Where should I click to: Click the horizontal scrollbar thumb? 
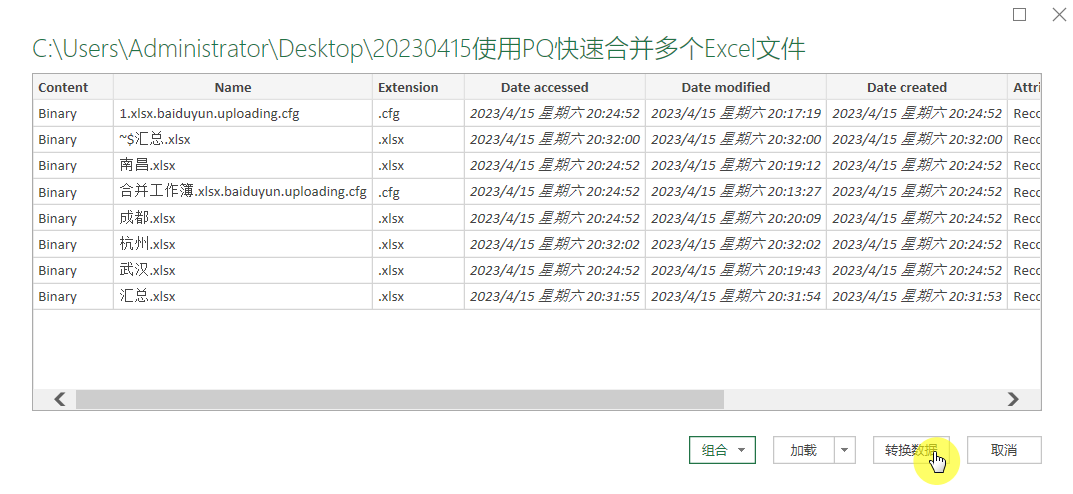tap(400, 399)
